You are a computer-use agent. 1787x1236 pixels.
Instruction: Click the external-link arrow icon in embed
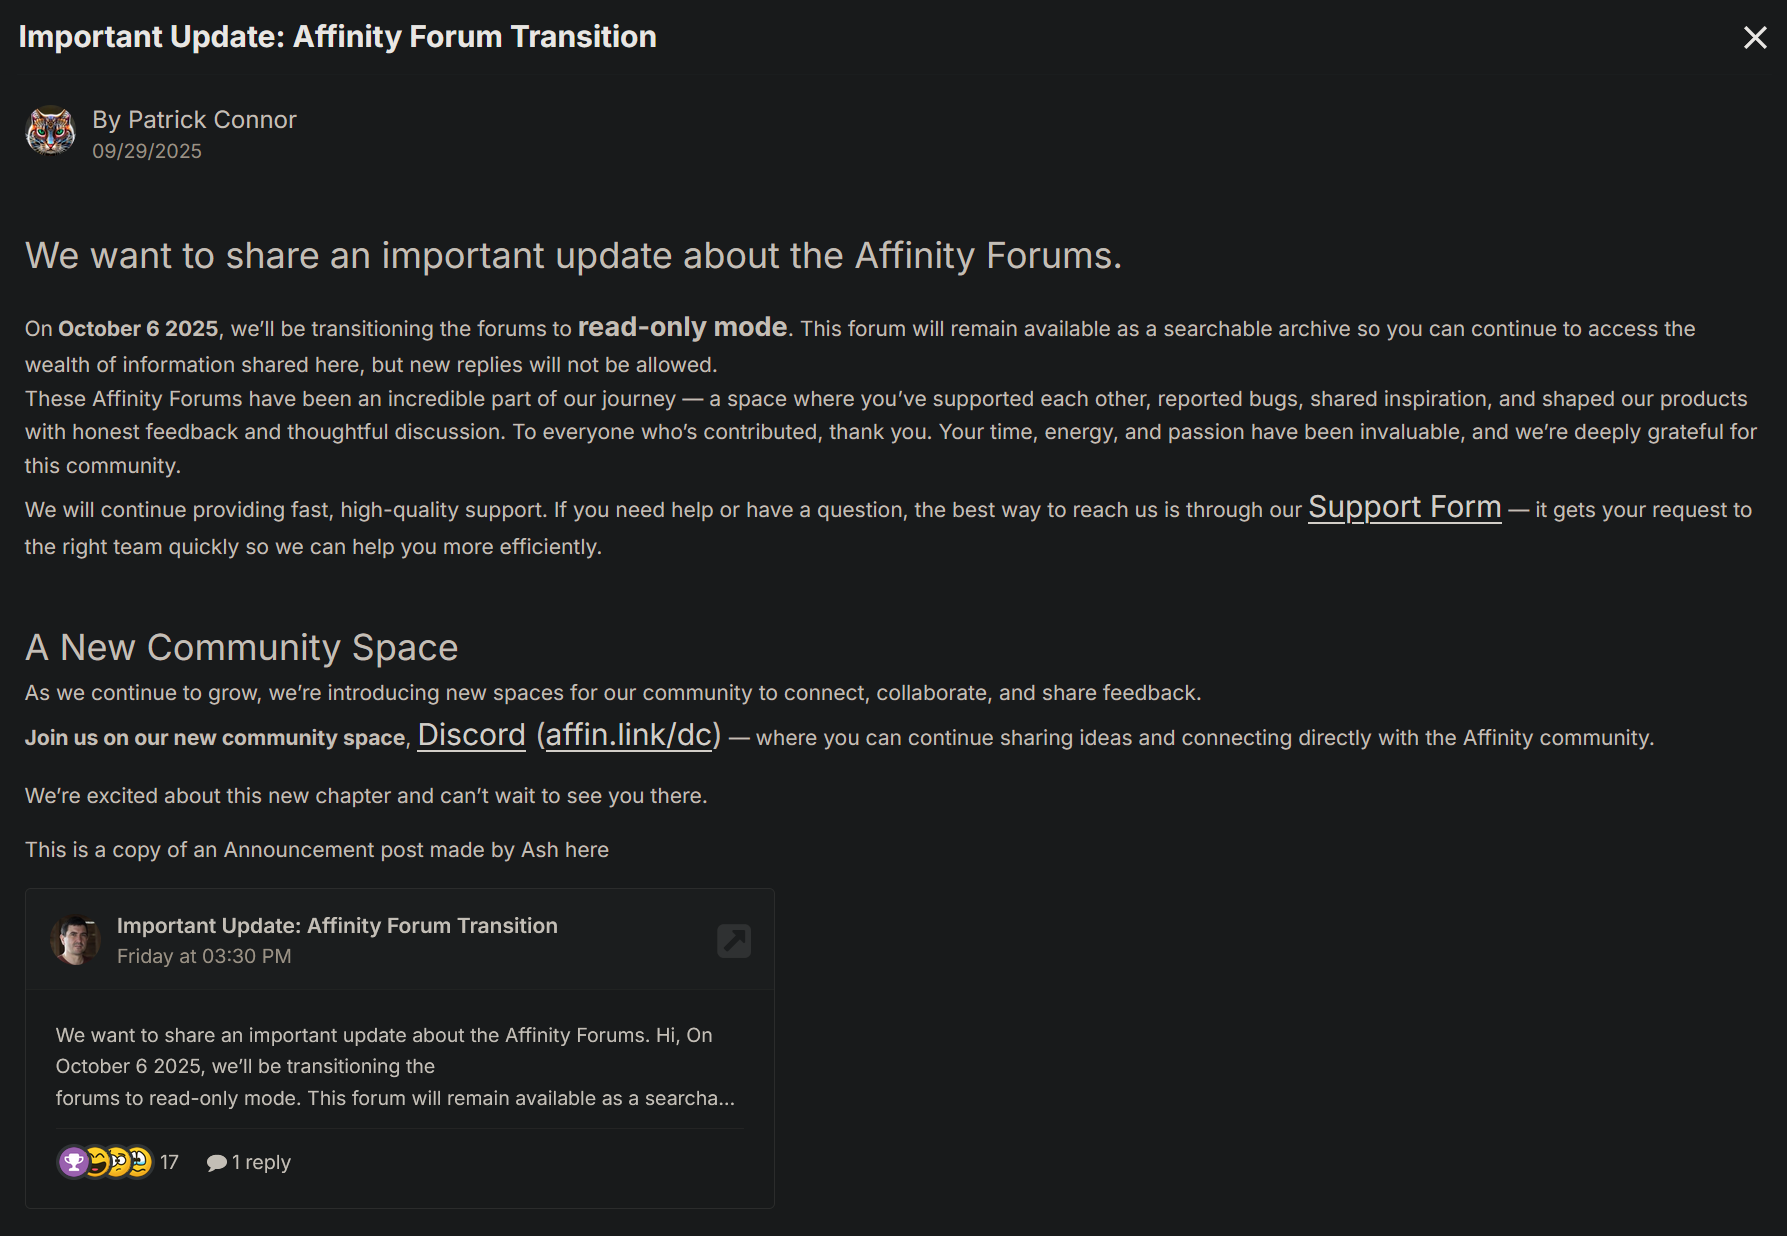click(734, 940)
